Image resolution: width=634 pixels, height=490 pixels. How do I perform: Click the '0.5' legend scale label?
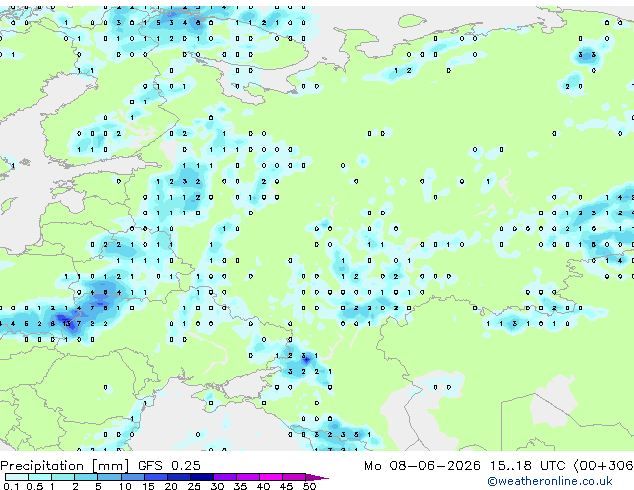pos(34,486)
